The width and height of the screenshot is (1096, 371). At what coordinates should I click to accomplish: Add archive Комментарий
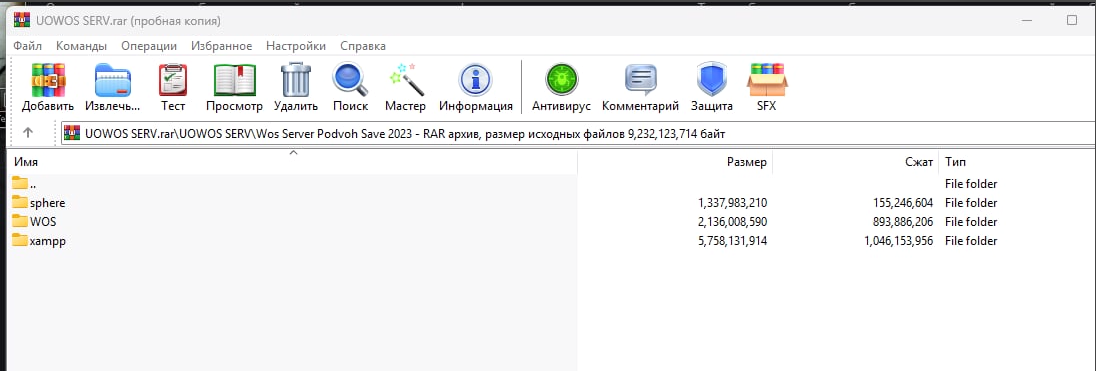click(x=640, y=87)
